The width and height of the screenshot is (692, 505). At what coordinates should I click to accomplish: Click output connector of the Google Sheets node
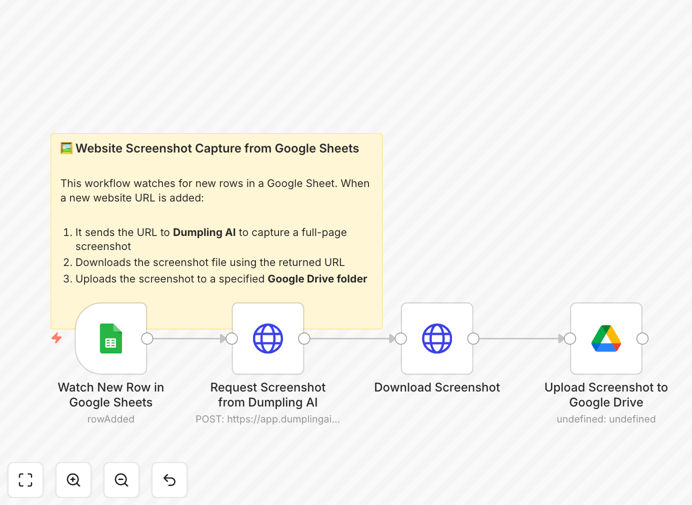pos(147,339)
